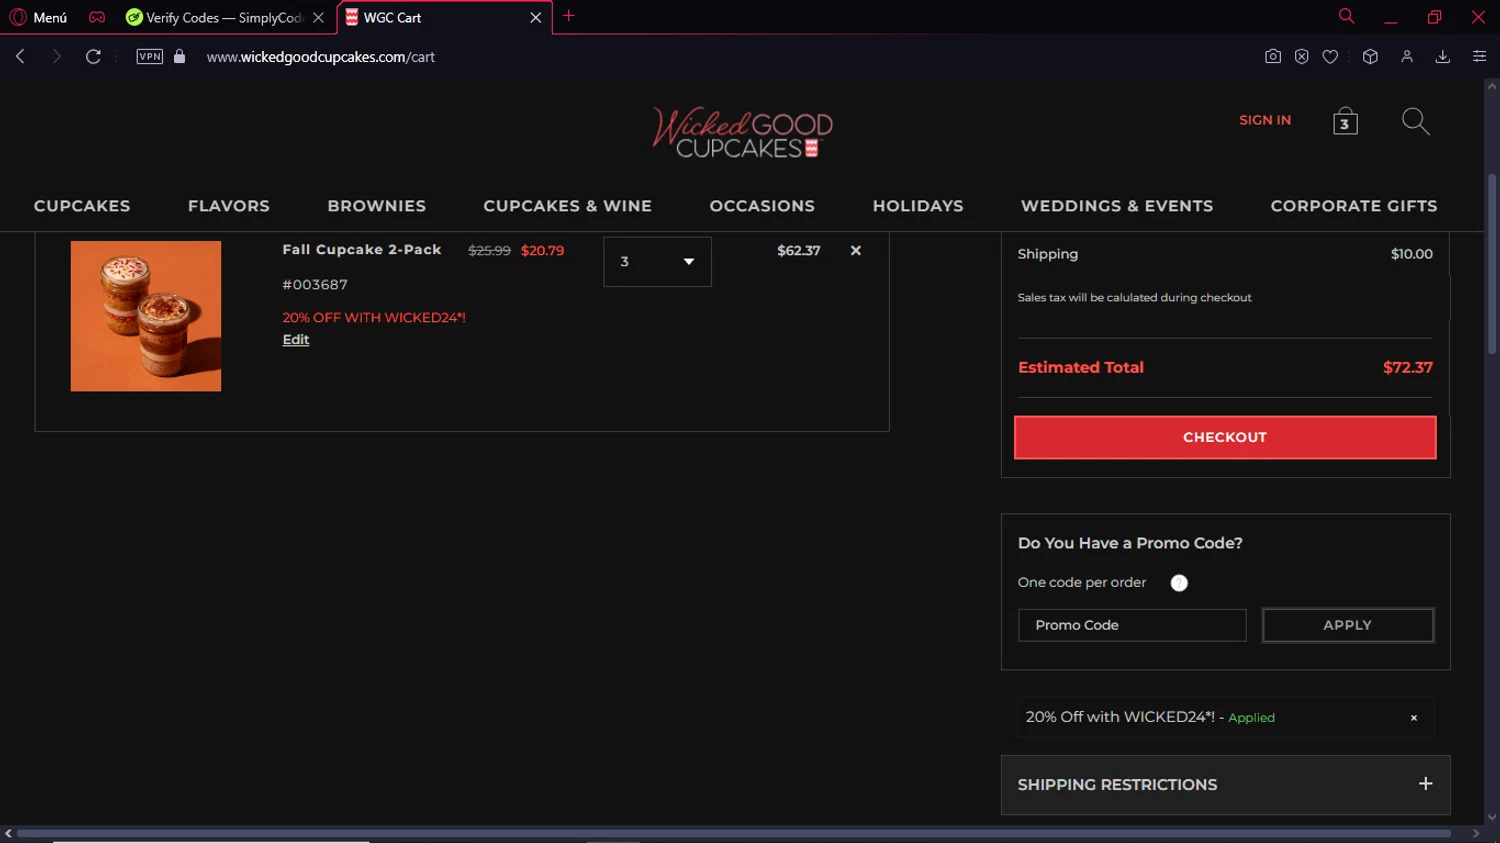The image size is (1500, 843).
Task: Click the address bar URL
Action: point(320,57)
